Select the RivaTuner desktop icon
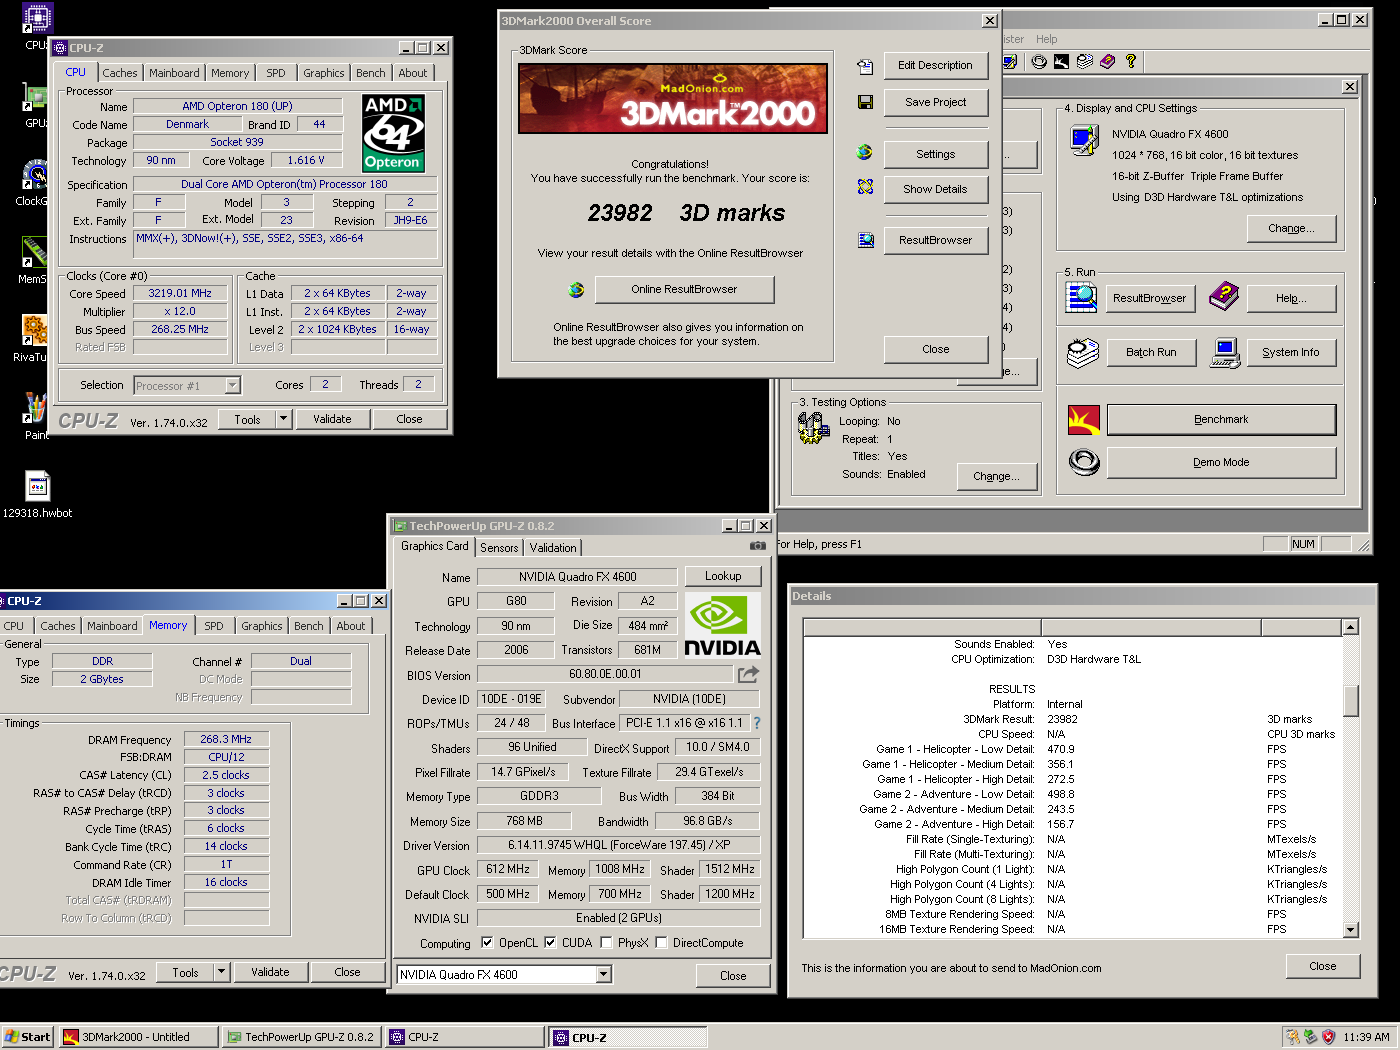The image size is (1400, 1050). pyautogui.click(x=36, y=331)
